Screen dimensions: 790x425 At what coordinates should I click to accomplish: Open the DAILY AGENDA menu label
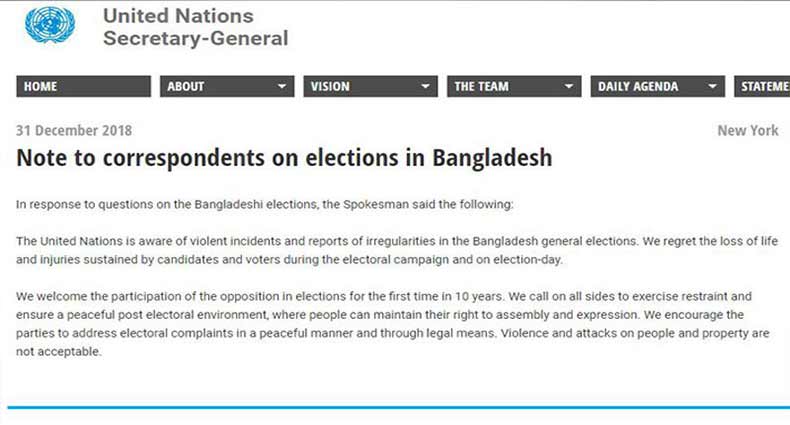pos(638,87)
